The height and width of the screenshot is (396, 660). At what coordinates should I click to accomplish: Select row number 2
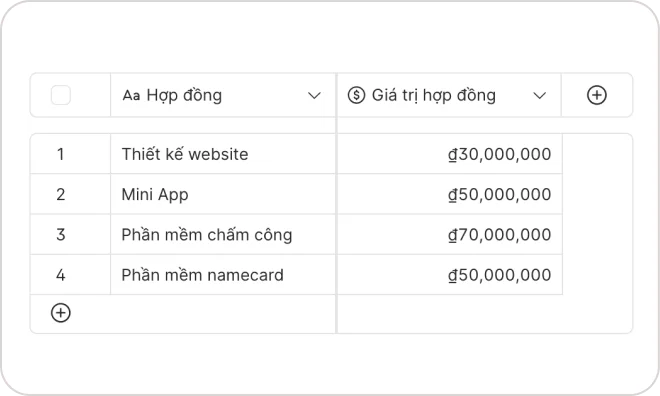(70, 194)
